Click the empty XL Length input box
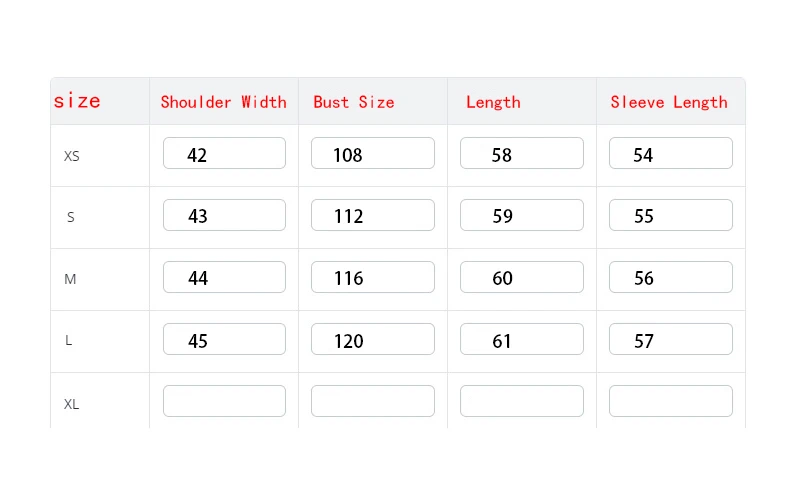Viewport: 800px width, 497px height. pos(521,402)
